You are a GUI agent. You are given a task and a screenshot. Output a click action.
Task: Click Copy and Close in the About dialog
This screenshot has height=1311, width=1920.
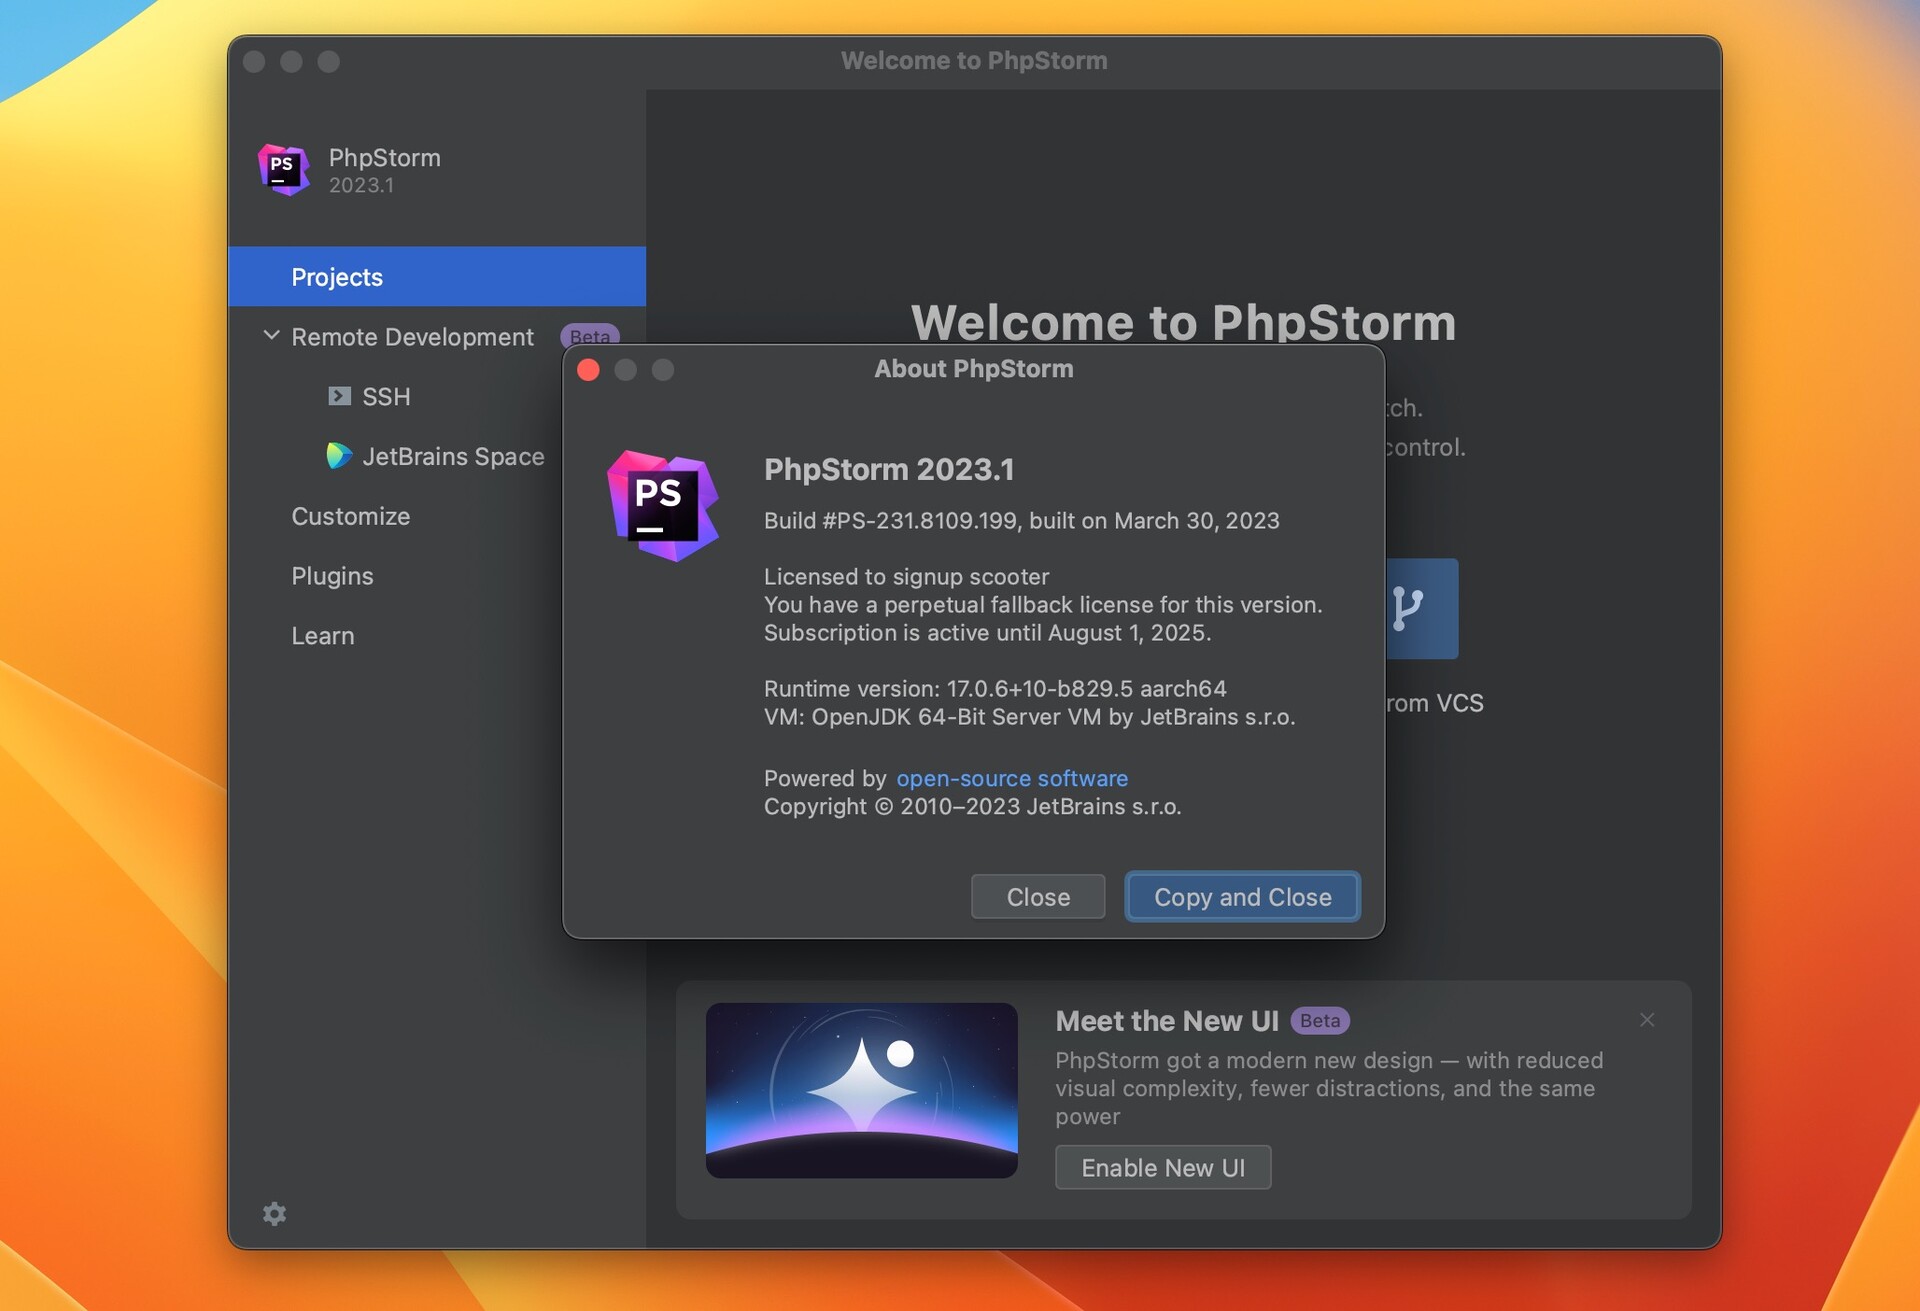pos(1242,897)
